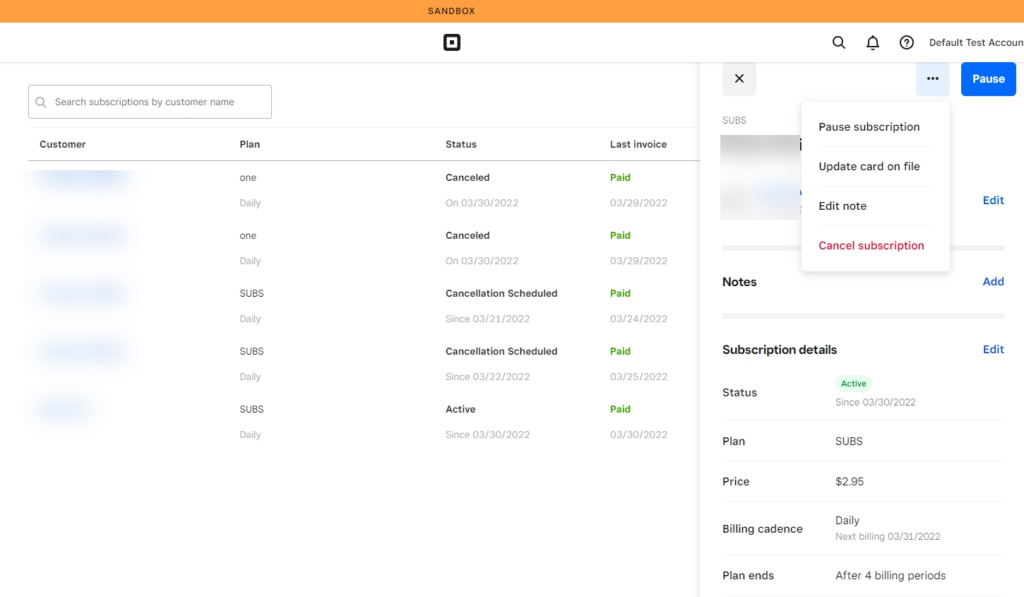
Task: Click Edit link near the customer card
Action: pos(993,200)
